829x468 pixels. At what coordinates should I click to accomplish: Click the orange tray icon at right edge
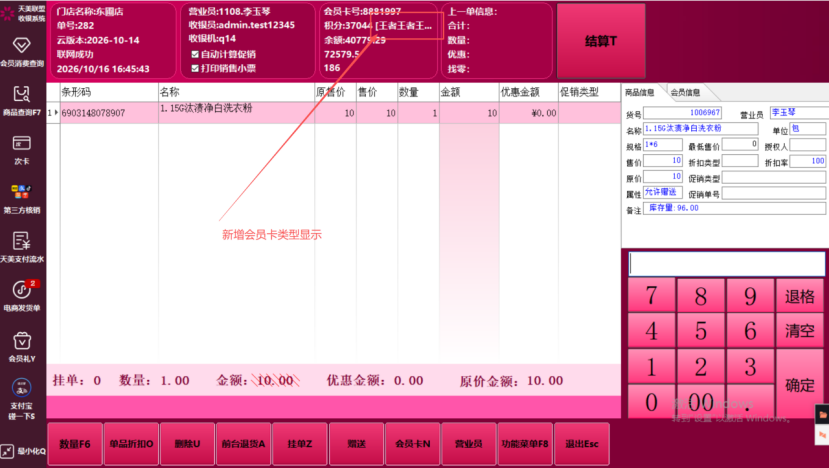[823, 415]
